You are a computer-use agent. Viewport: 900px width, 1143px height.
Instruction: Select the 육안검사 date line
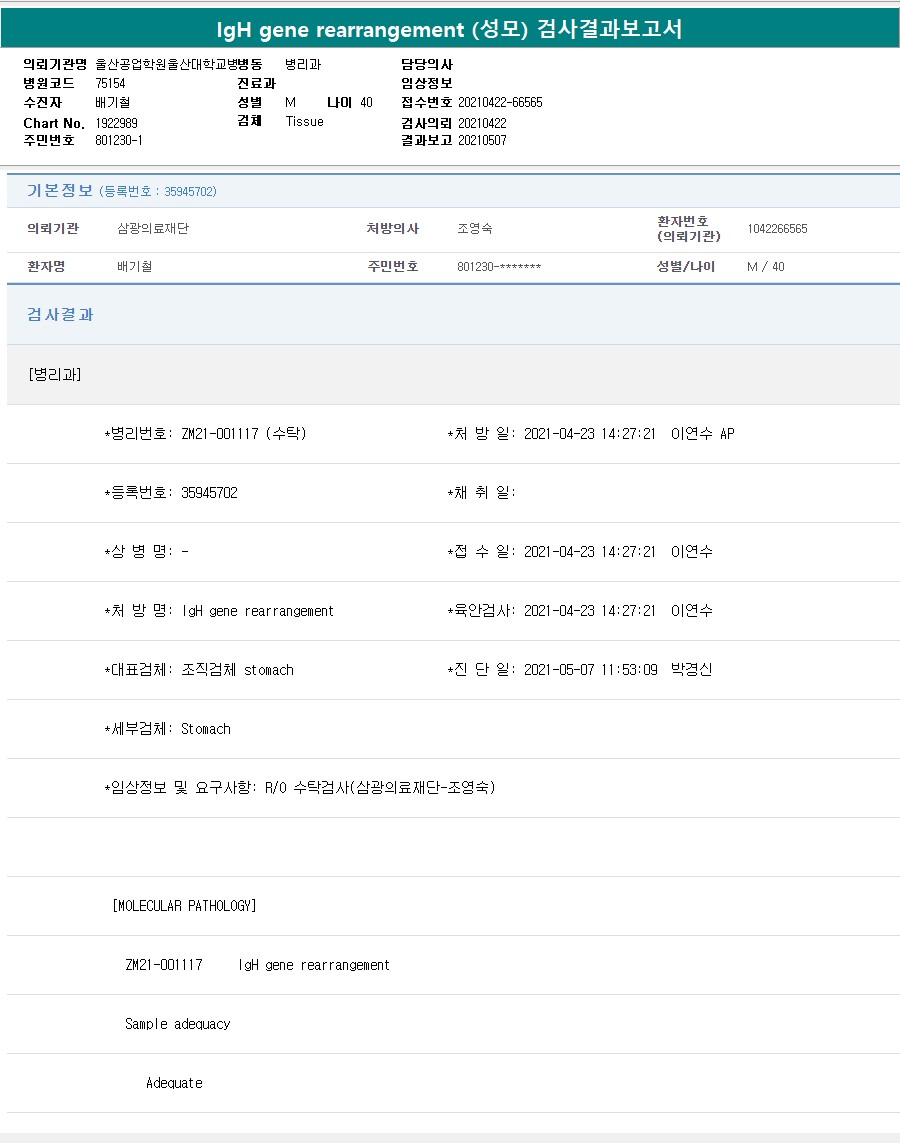point(580,611)
